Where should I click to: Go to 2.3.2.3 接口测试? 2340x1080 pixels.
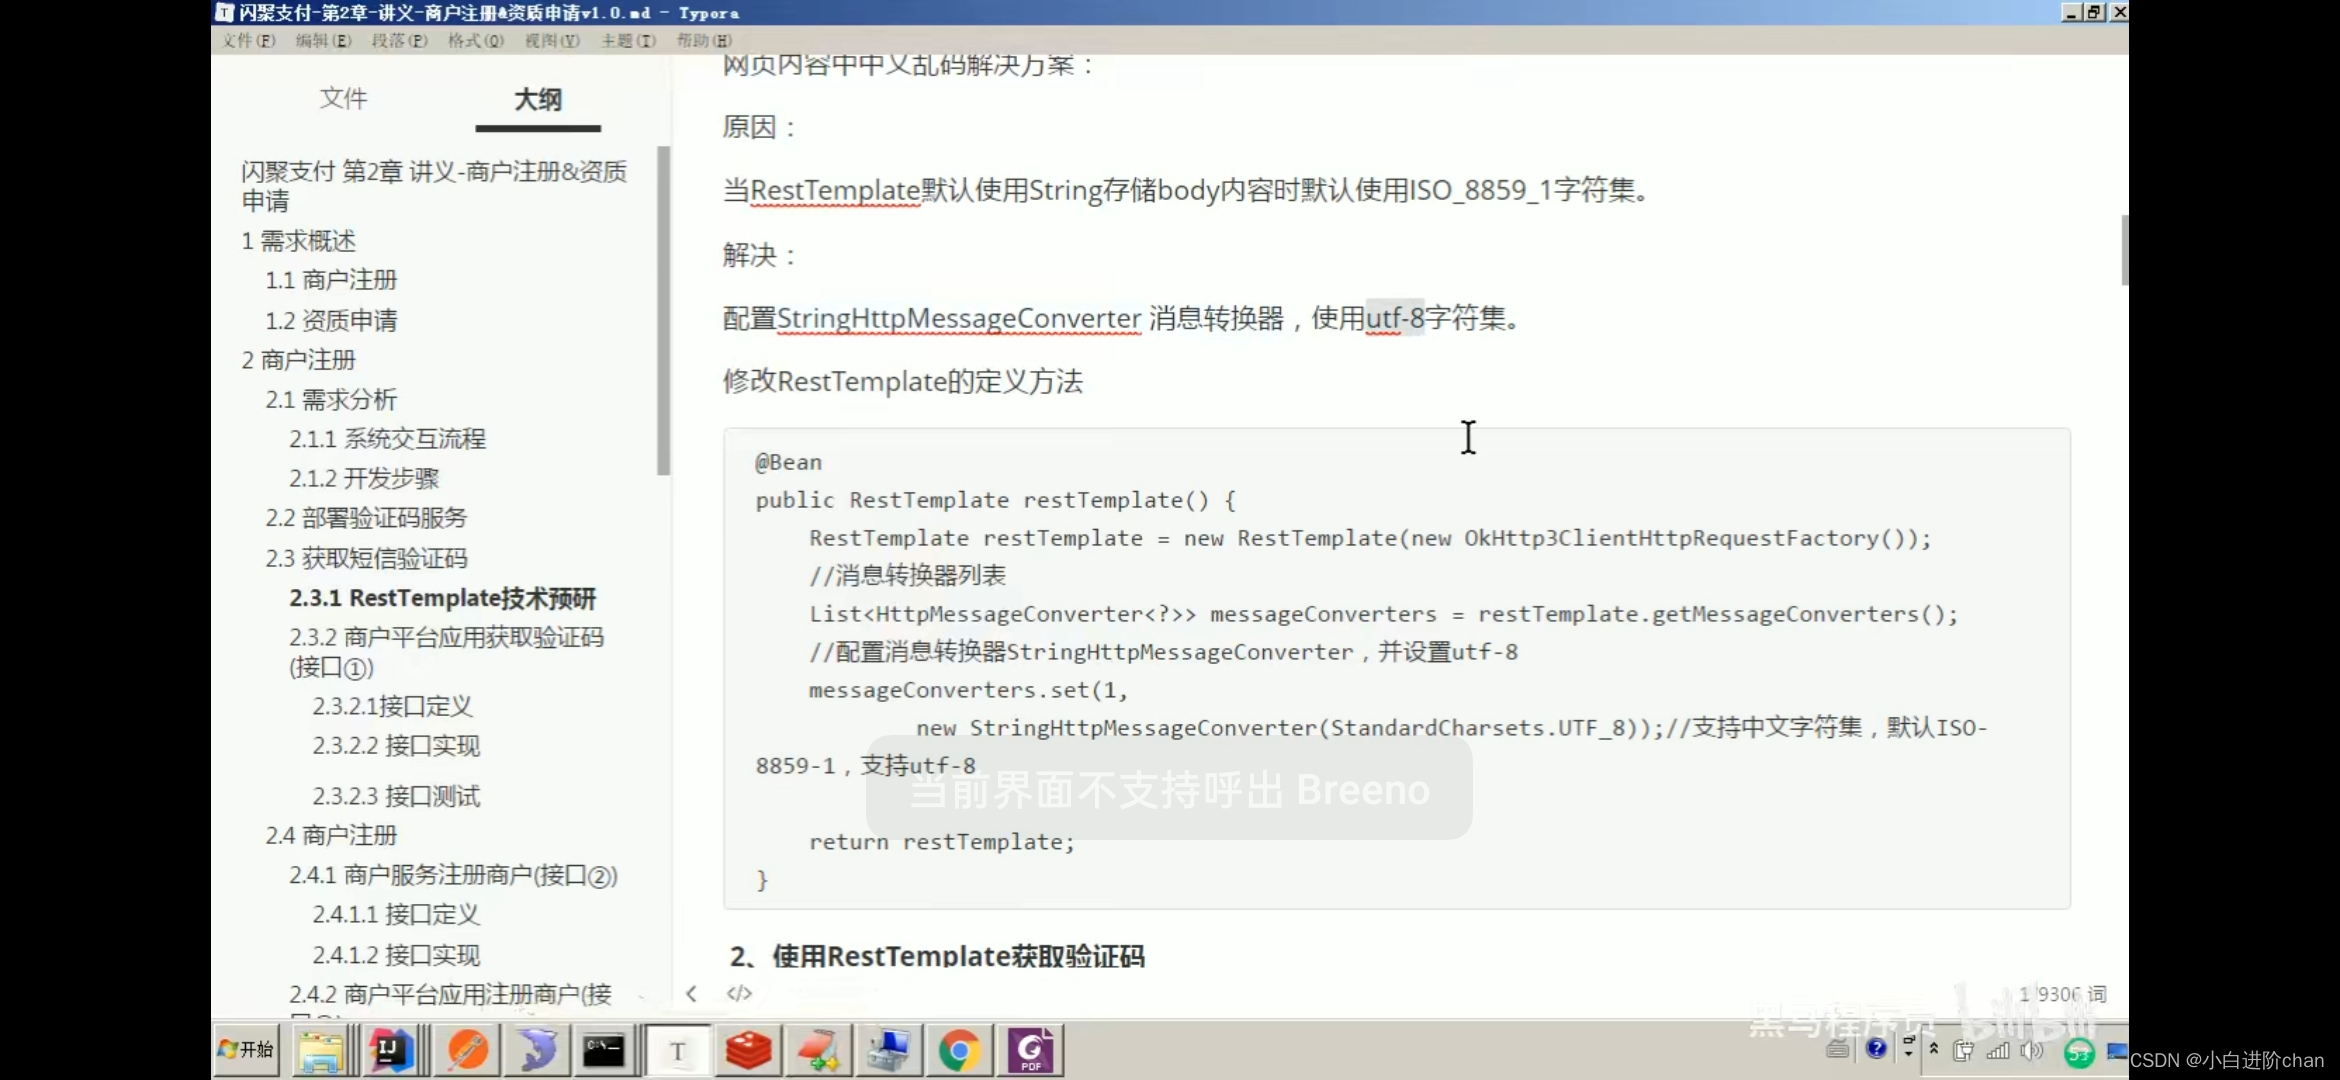[x=396, y=796]
